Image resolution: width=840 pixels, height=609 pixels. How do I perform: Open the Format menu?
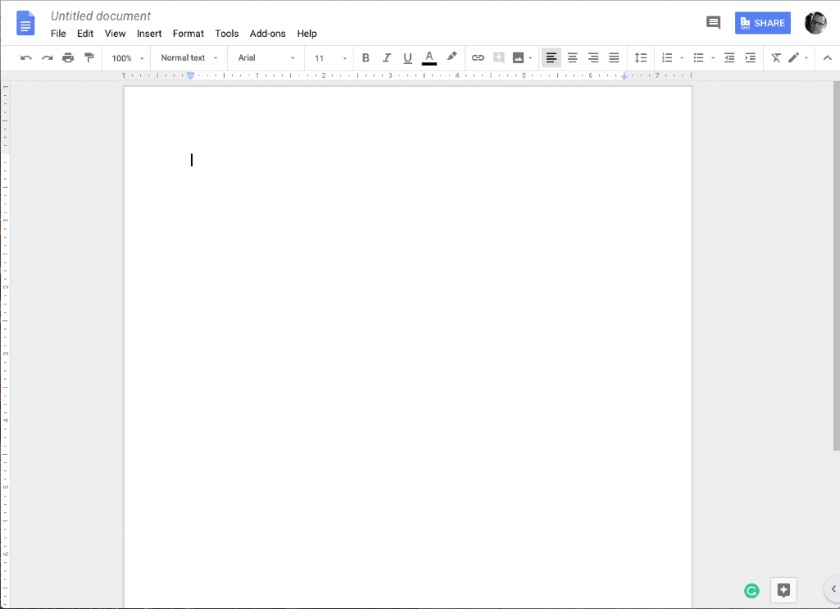188,33
